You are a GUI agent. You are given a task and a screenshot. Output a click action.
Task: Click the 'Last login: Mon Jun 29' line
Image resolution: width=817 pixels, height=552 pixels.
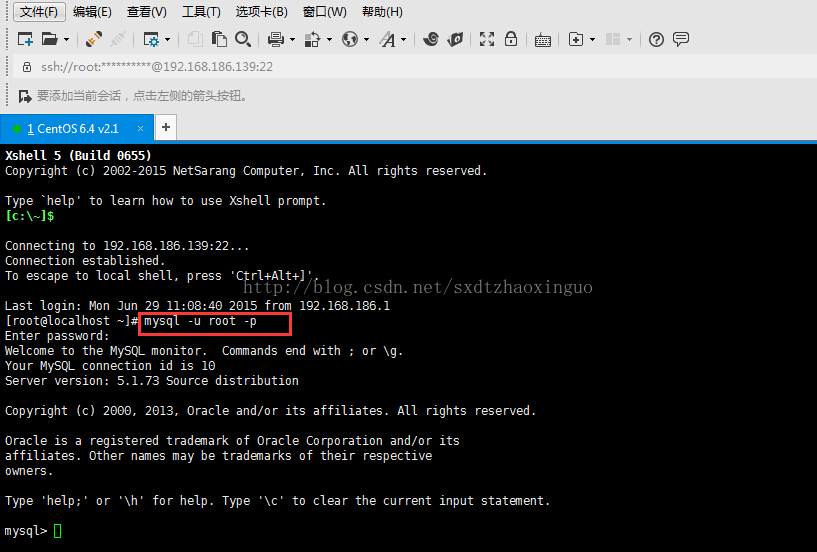point(197,305)
